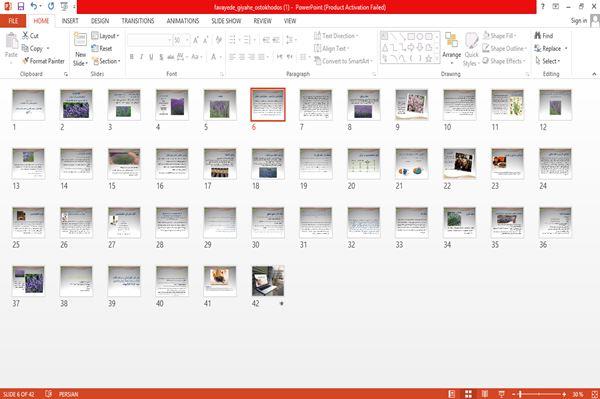Open the FILE tab

(x=13, y=21)
